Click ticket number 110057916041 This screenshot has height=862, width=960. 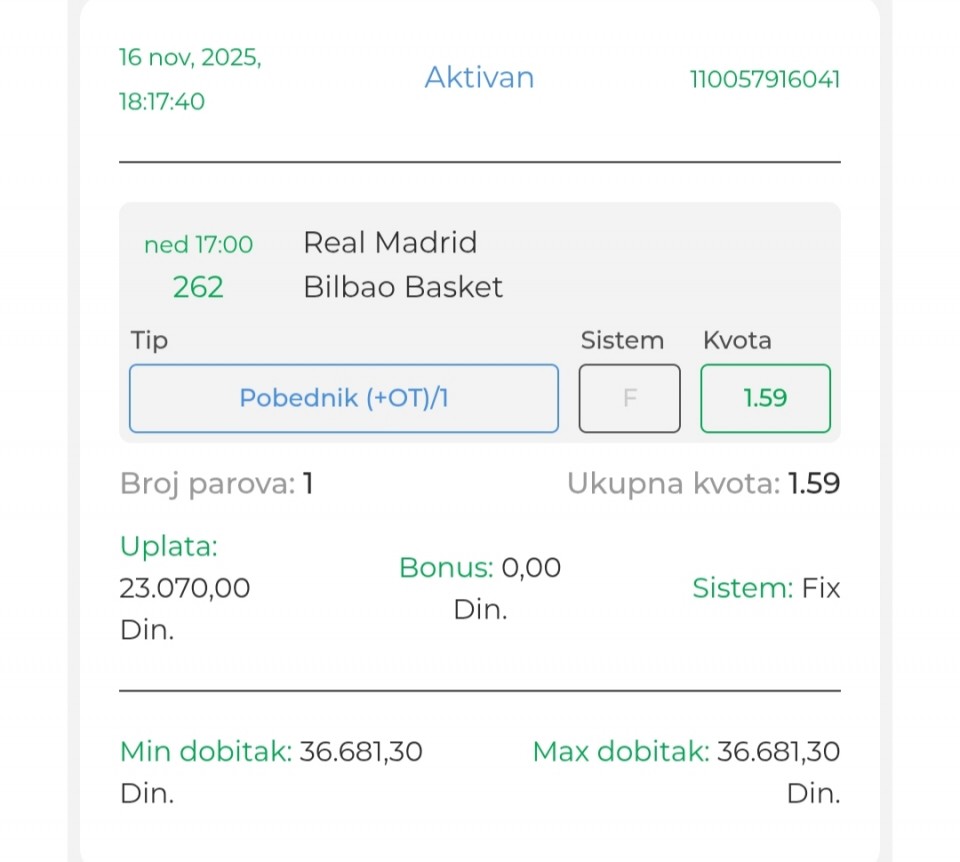point(765,79)
